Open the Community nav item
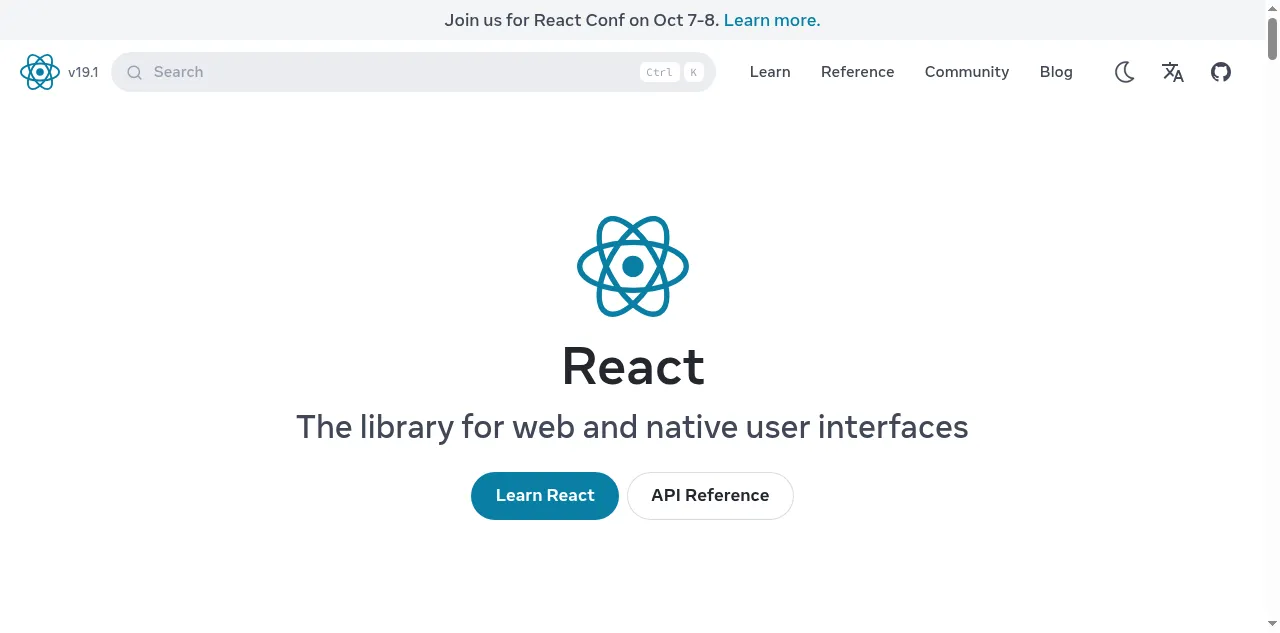 tap(967, 72)
